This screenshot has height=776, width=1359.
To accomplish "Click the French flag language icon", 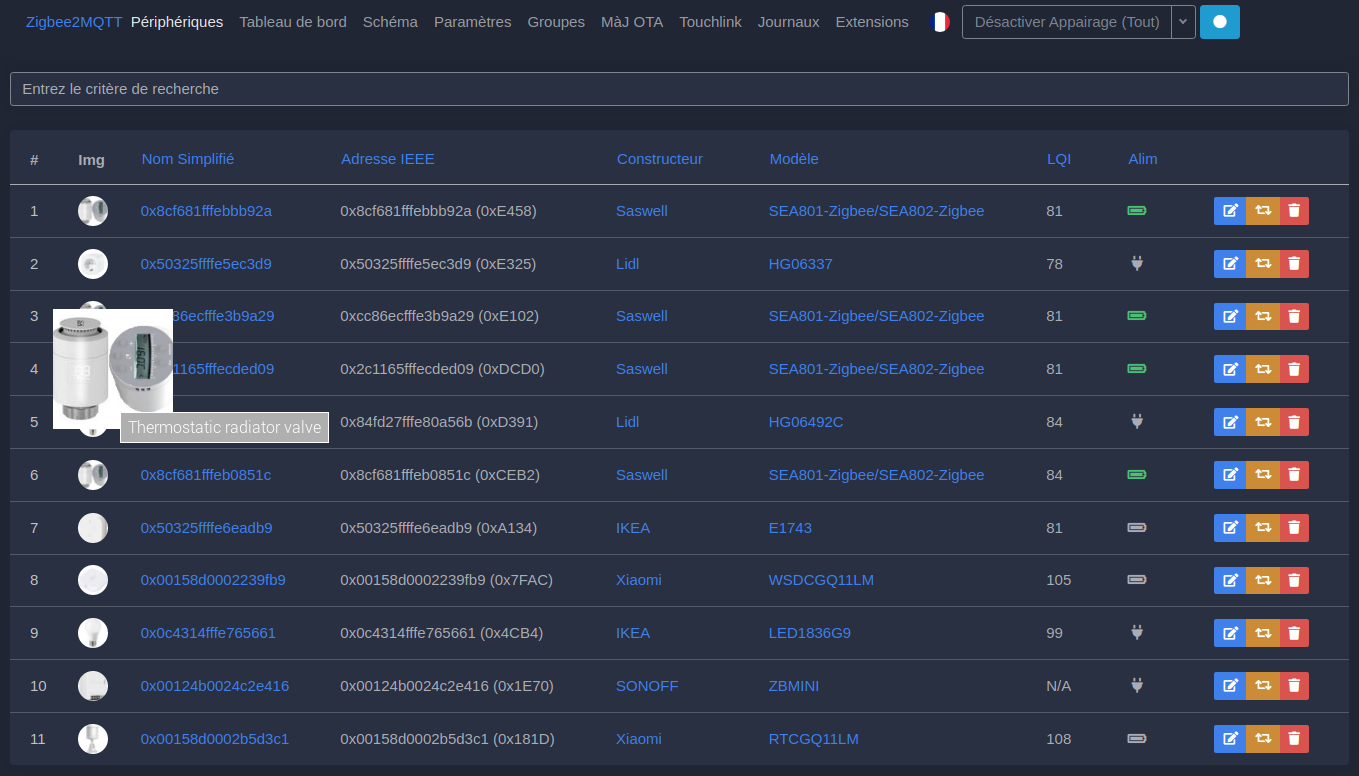I will point(939,21).
